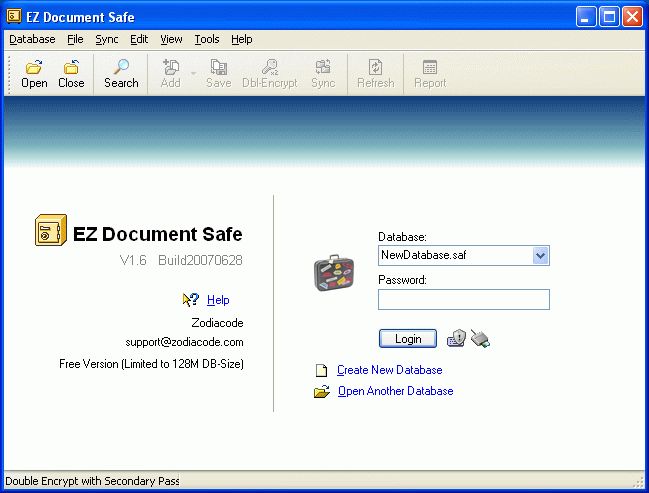
Task: Click the Open toolbar icon
Action: coord(34,67)
